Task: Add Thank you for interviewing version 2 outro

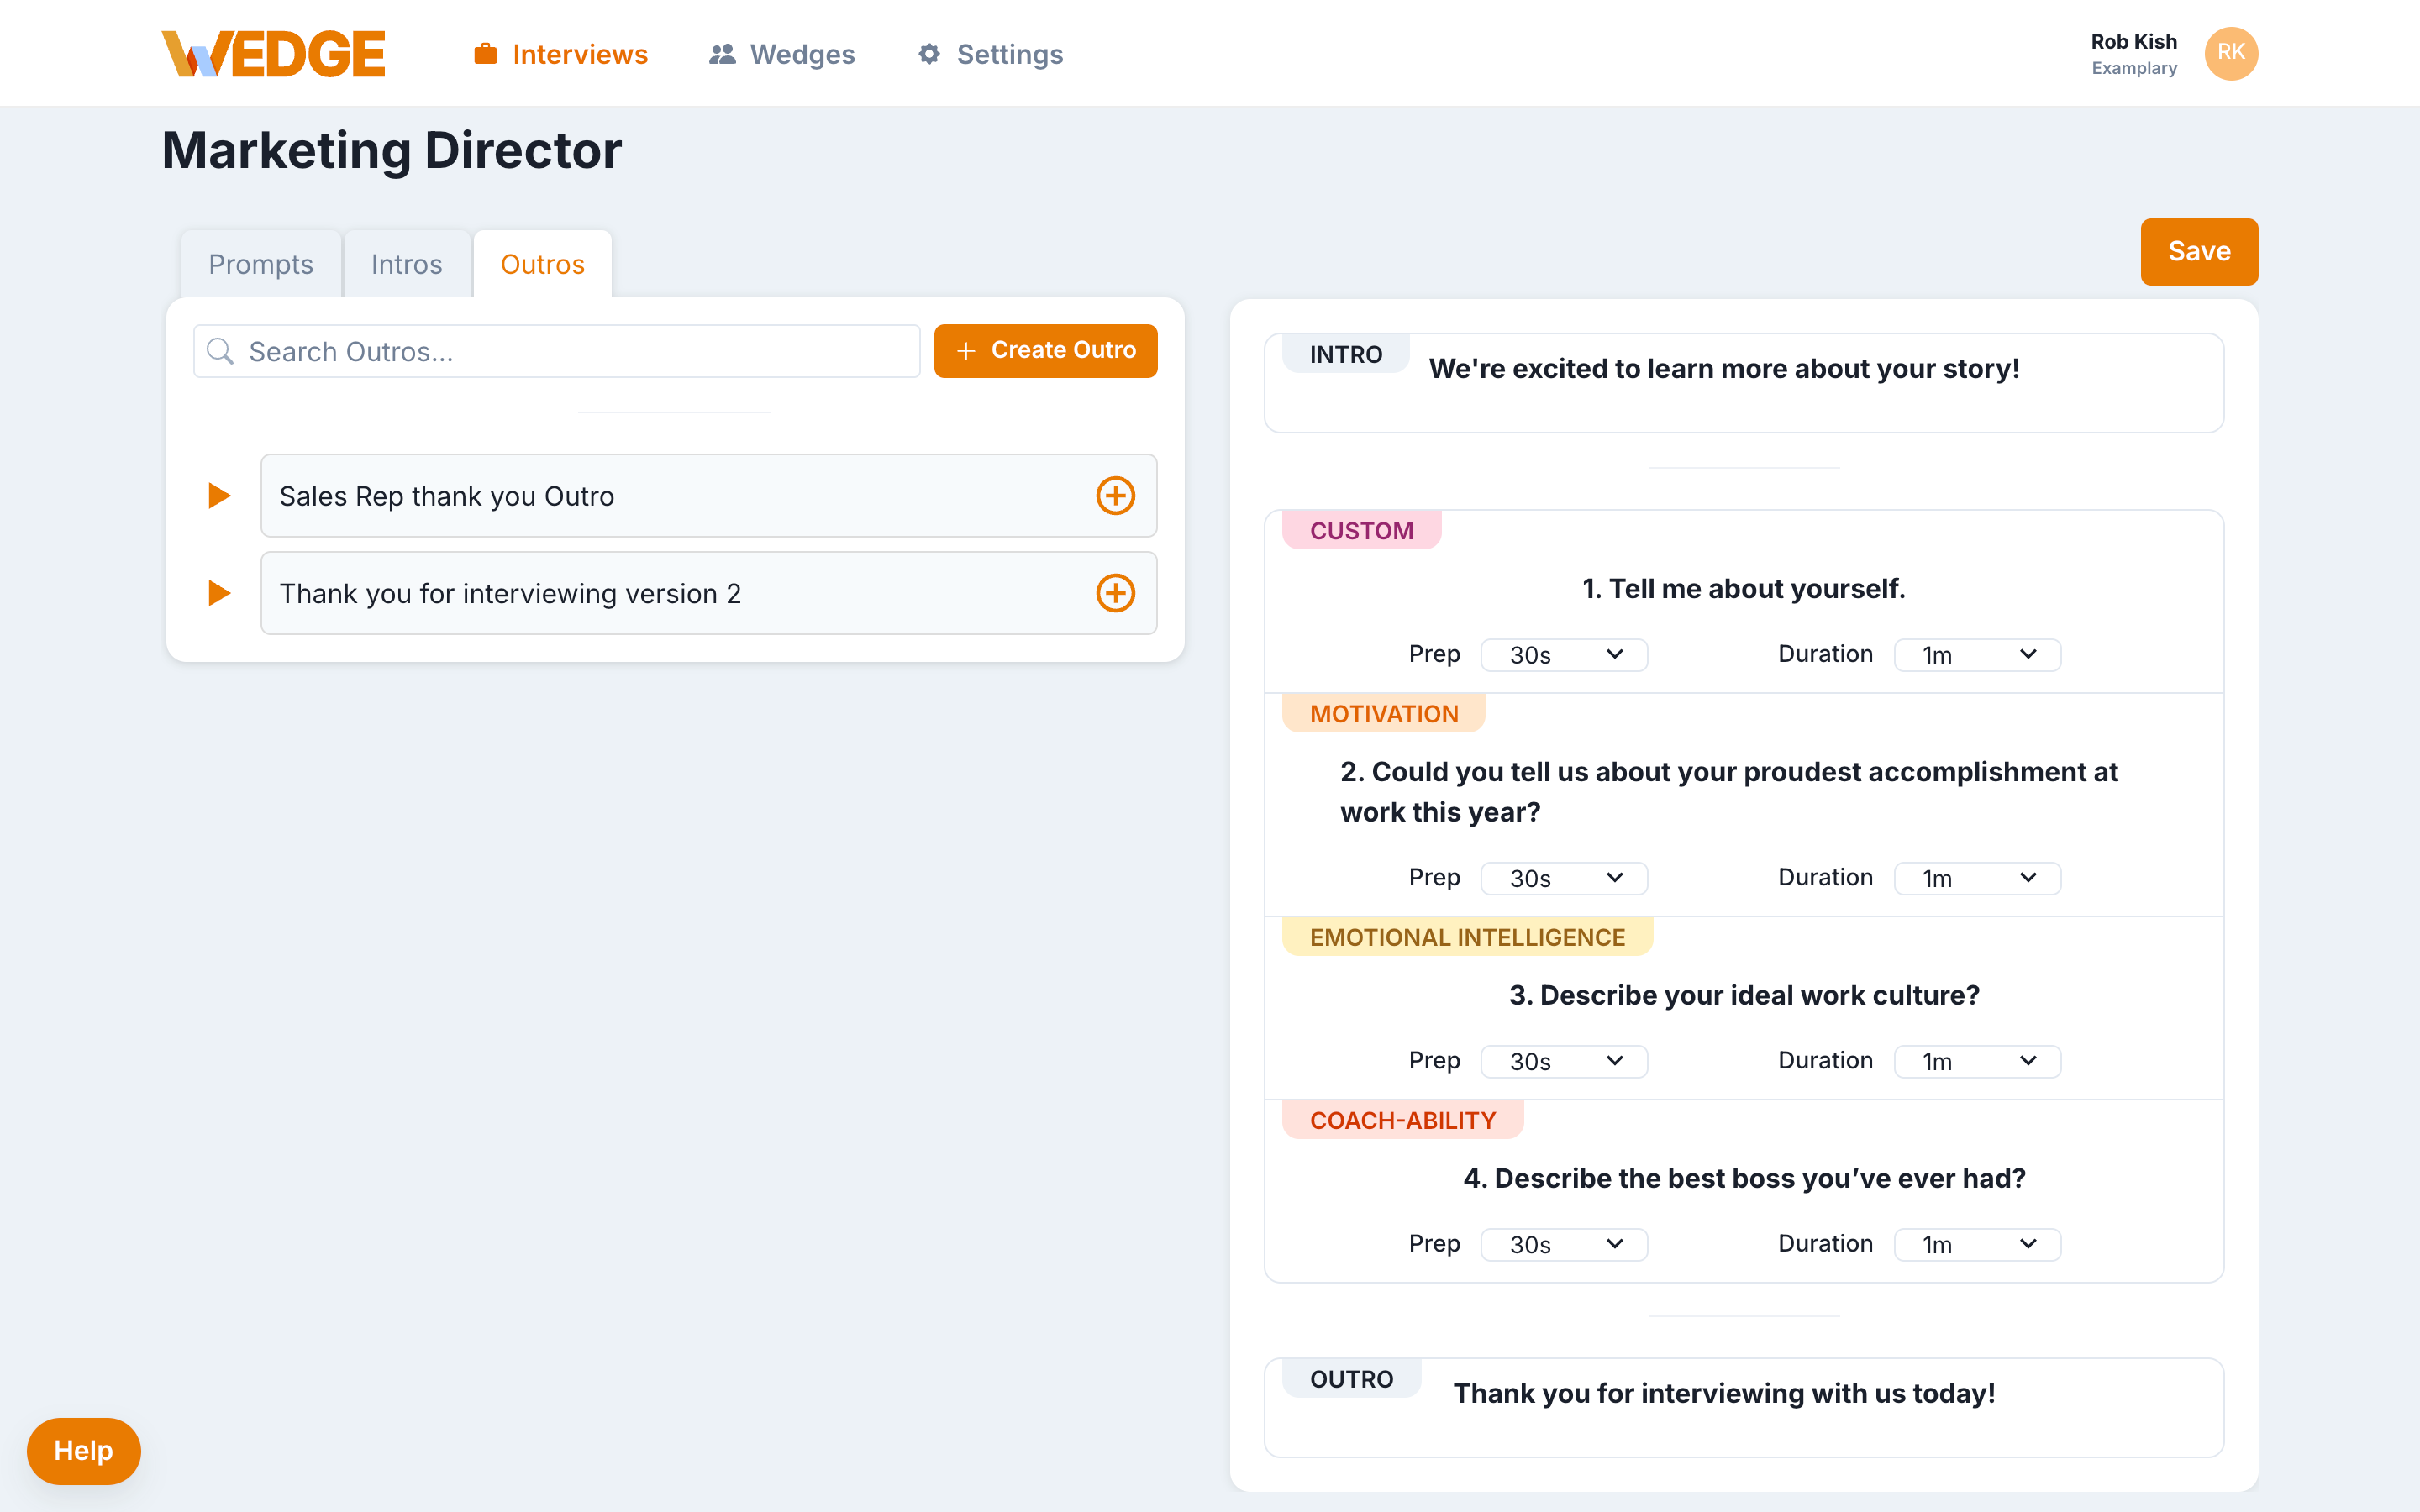Action: point(1115,593)
